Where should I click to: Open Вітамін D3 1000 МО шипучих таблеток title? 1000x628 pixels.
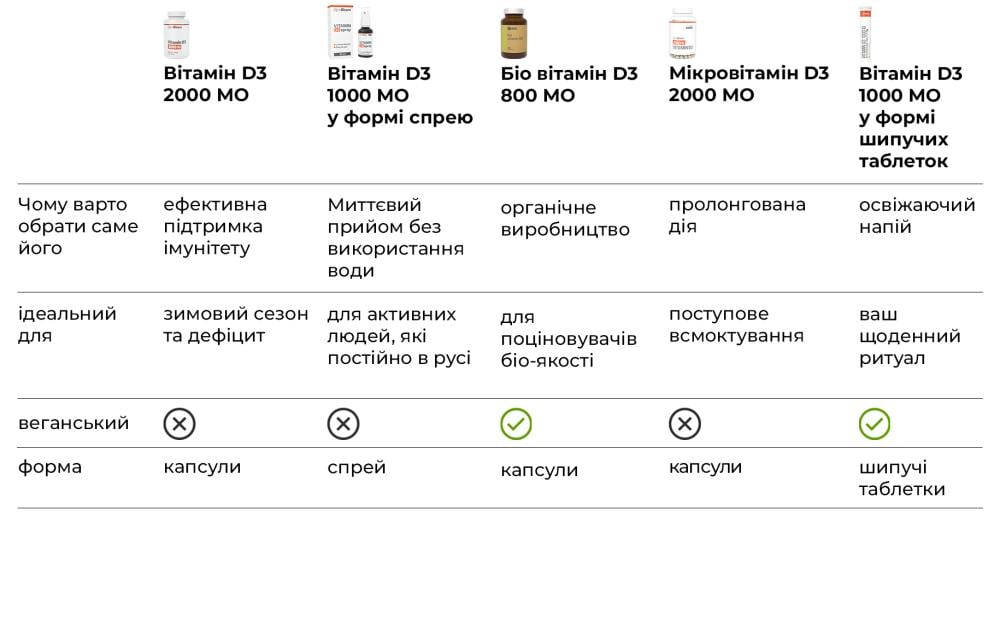910,117
